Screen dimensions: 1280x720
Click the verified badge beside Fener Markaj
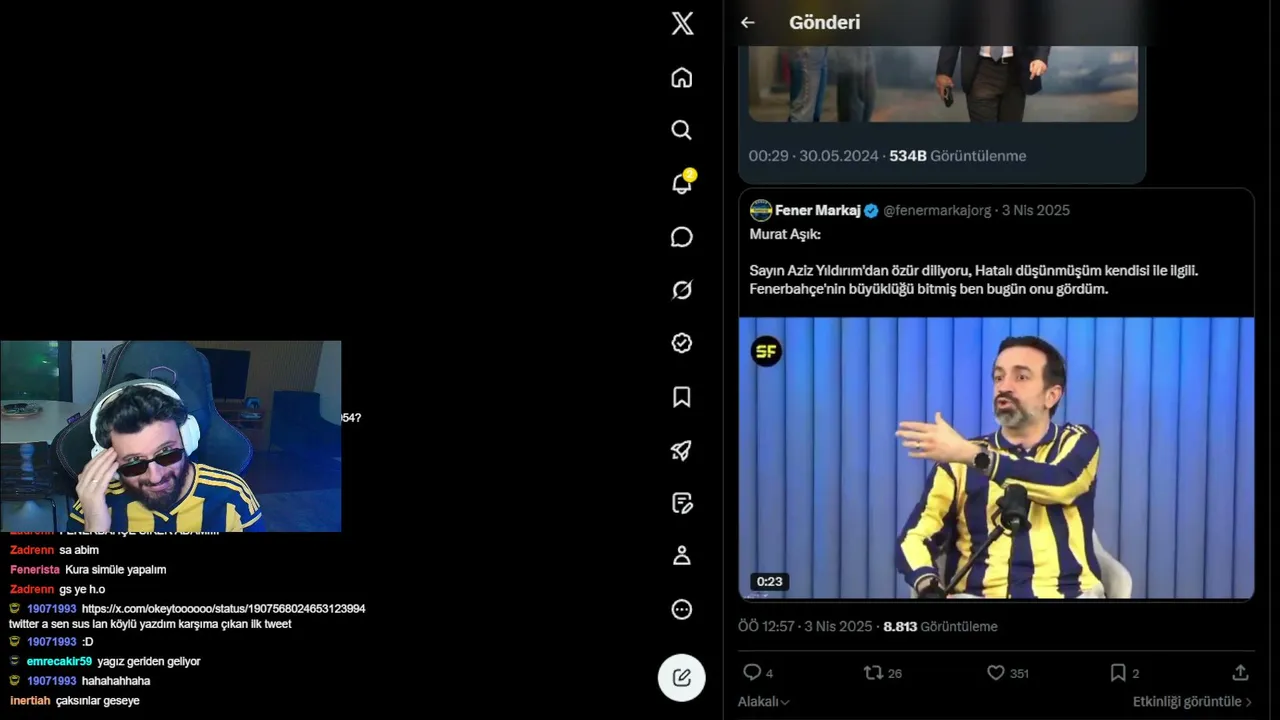tap(871, 210)
